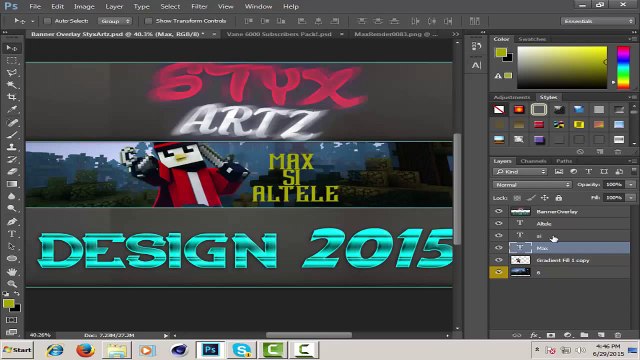Select the Zoom tool
640x360 pixels.
tap(11, 284)
